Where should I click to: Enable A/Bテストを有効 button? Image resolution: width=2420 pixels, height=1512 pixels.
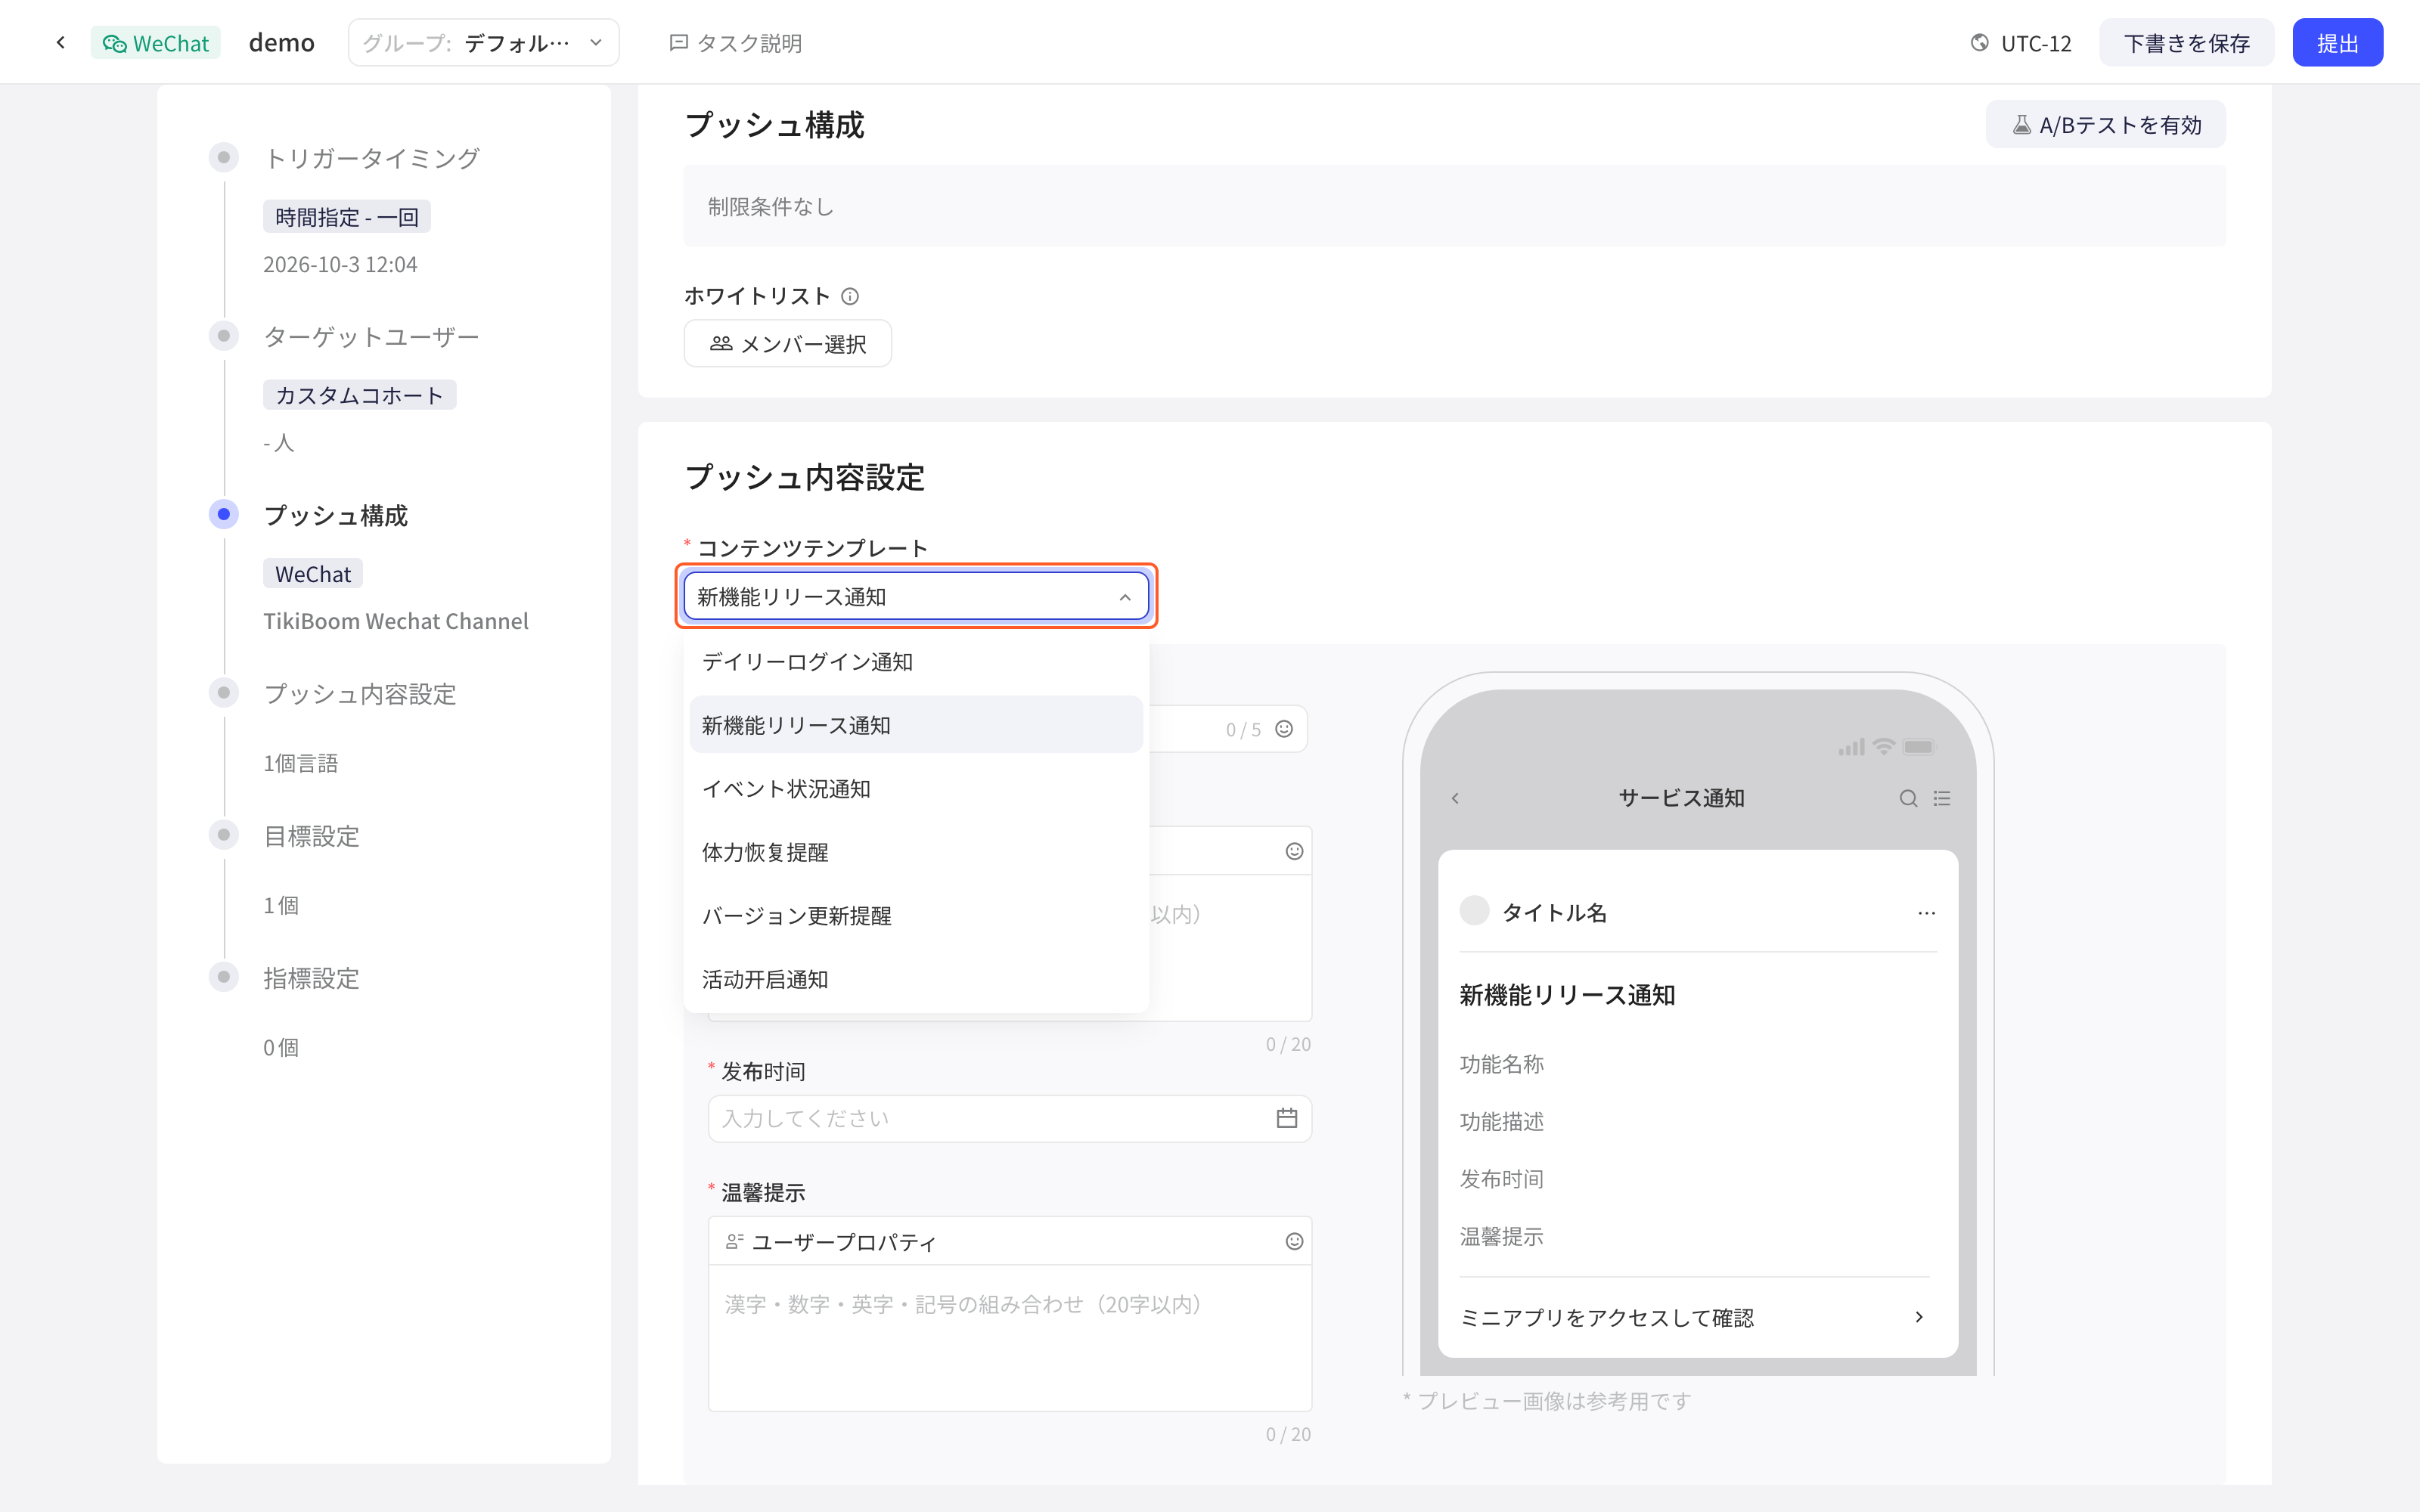coord(2105,125)
